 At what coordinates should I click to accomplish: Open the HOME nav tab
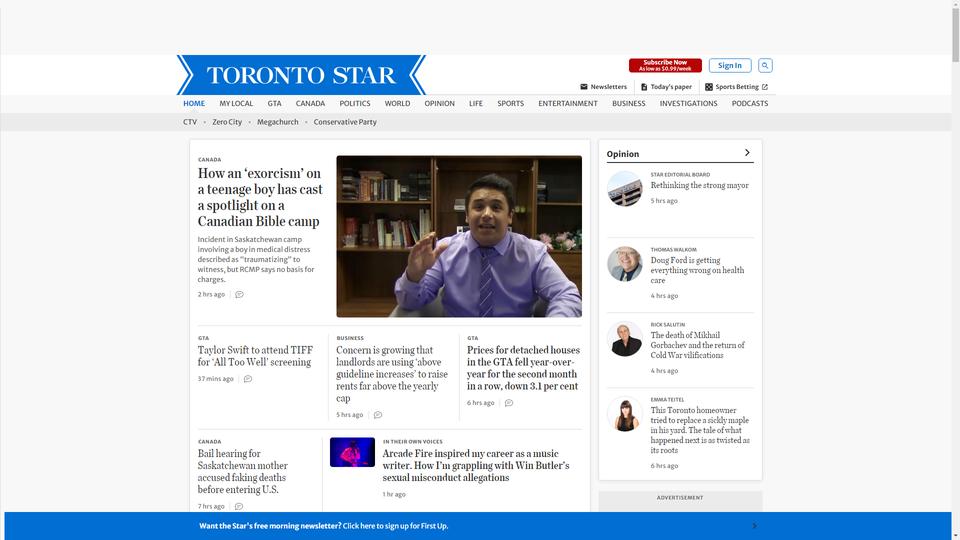coord(194,103)
